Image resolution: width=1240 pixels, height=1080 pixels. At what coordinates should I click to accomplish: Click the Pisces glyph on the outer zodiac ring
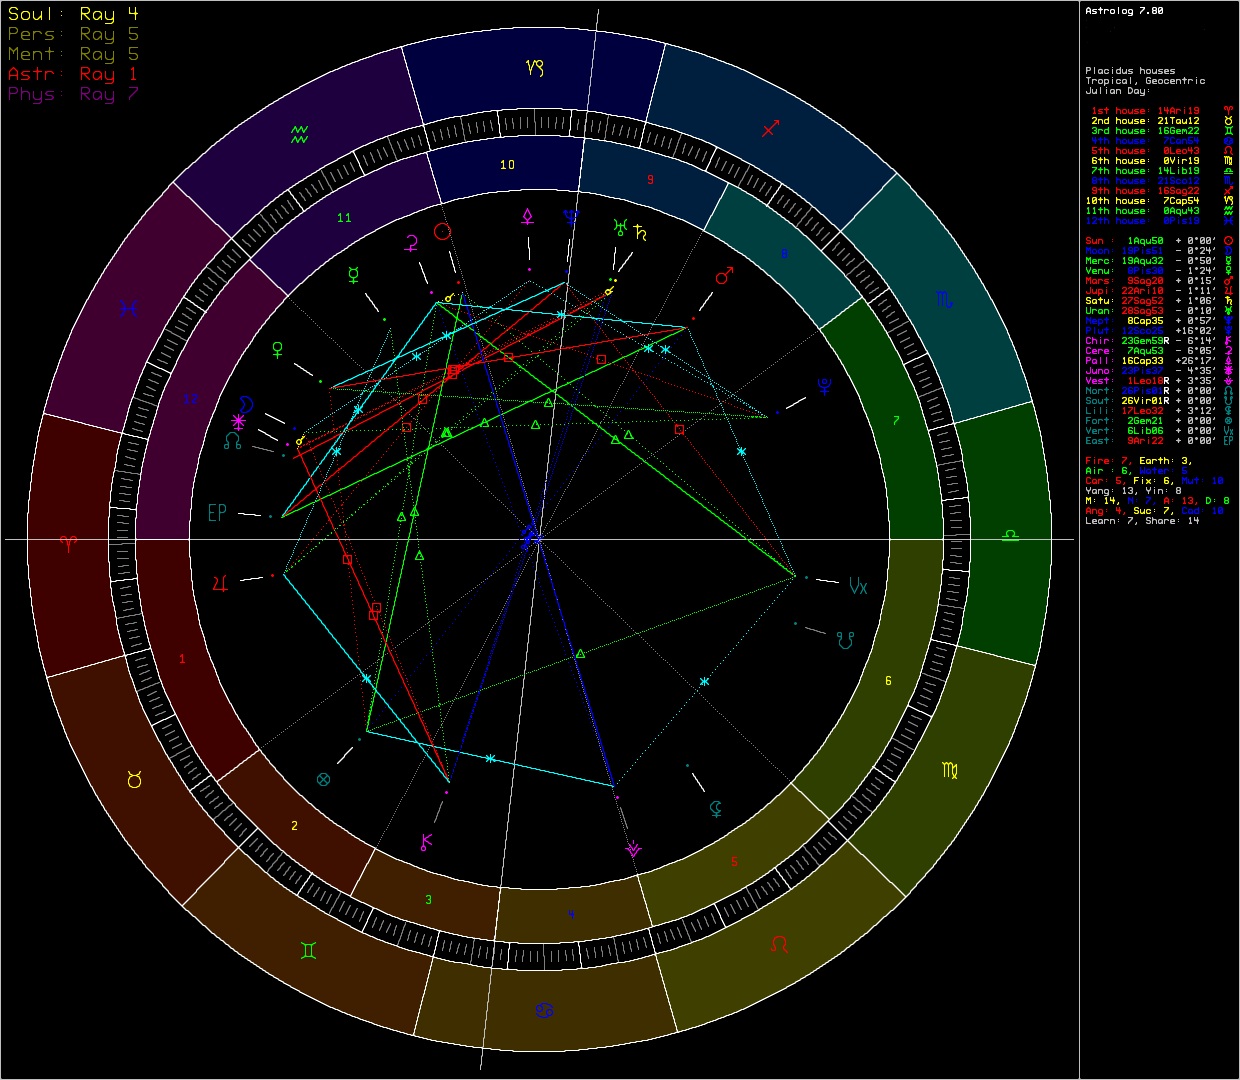pyautogui.click(x=128, y=309)
